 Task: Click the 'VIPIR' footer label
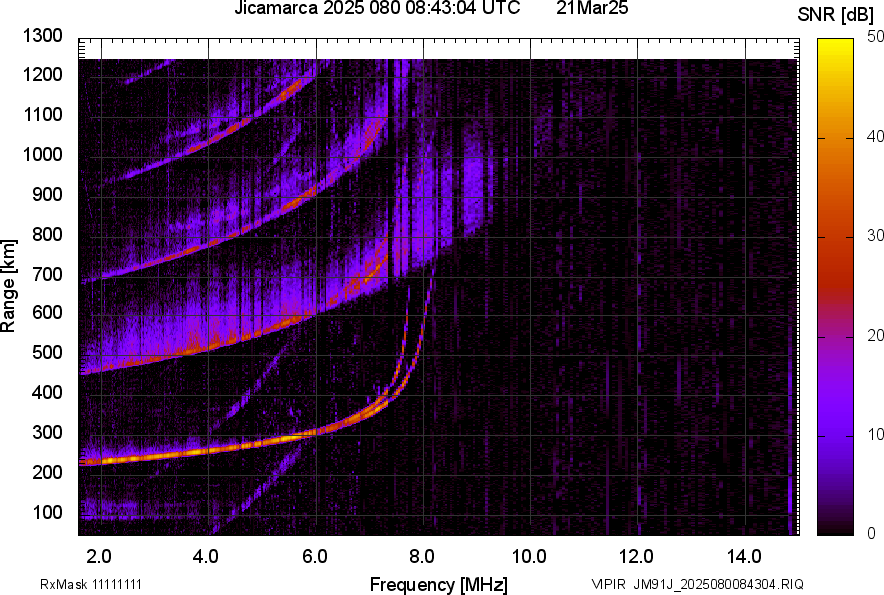point(608,584)
